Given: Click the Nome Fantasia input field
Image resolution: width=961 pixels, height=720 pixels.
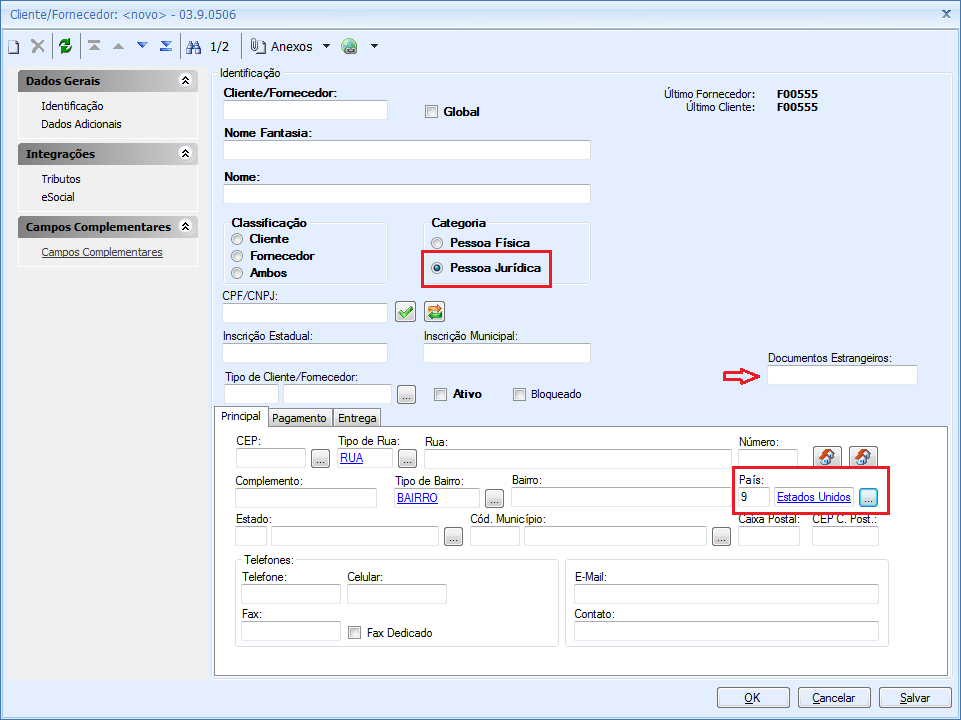Looking at the screenshot, I should click(407, 150).
